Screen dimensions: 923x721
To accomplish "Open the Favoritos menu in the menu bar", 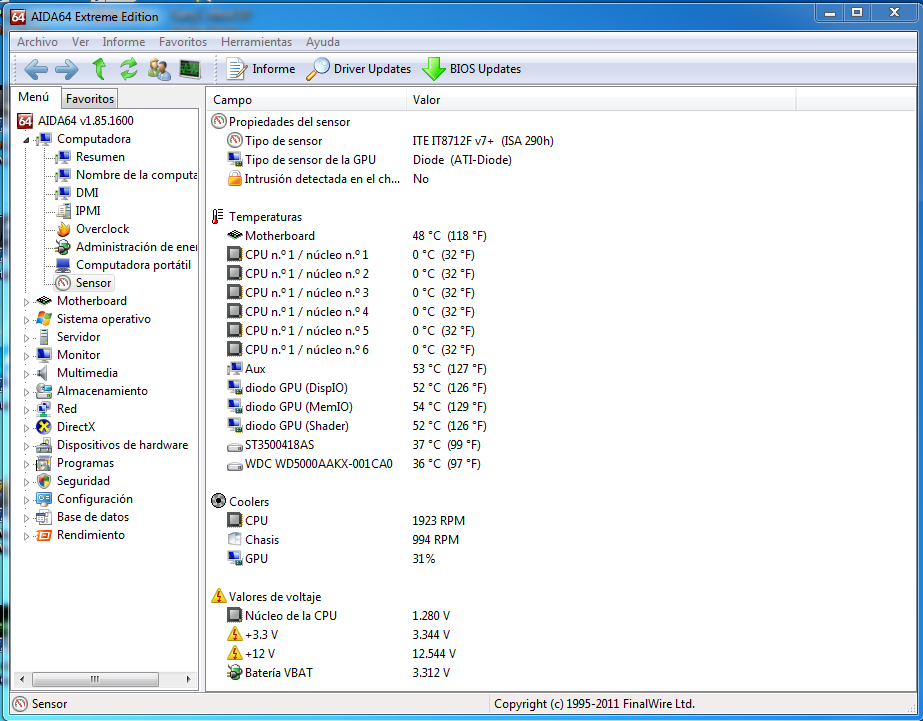I will pos(183,42).
